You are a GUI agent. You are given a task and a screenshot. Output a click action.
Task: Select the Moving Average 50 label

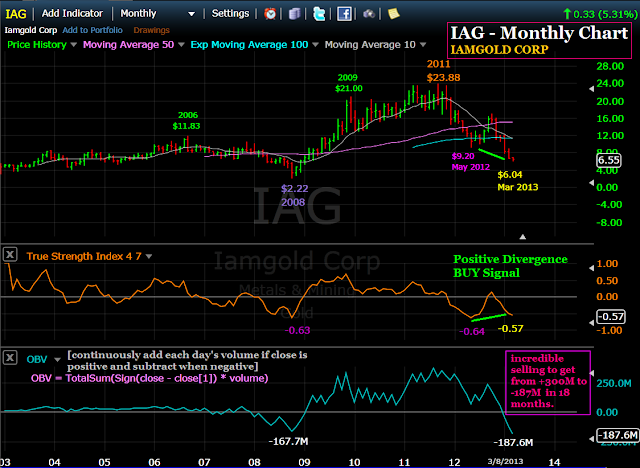[x=128, y=45]
